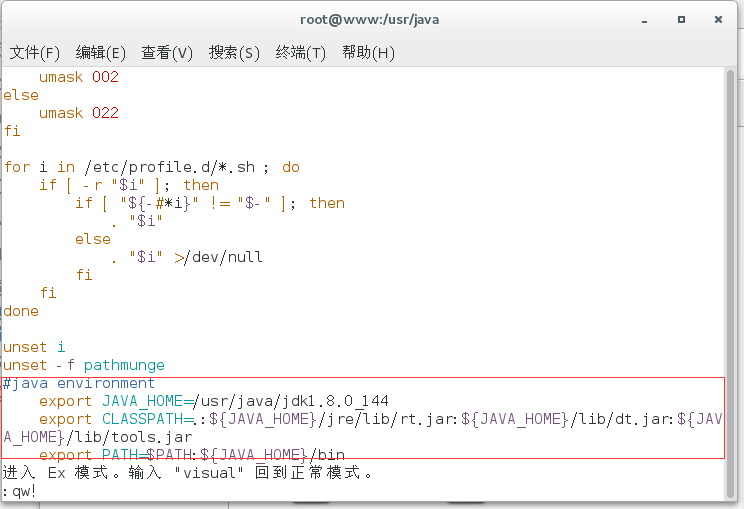
Task: Open the 查看(V) menu
Action: pos(167,52)
